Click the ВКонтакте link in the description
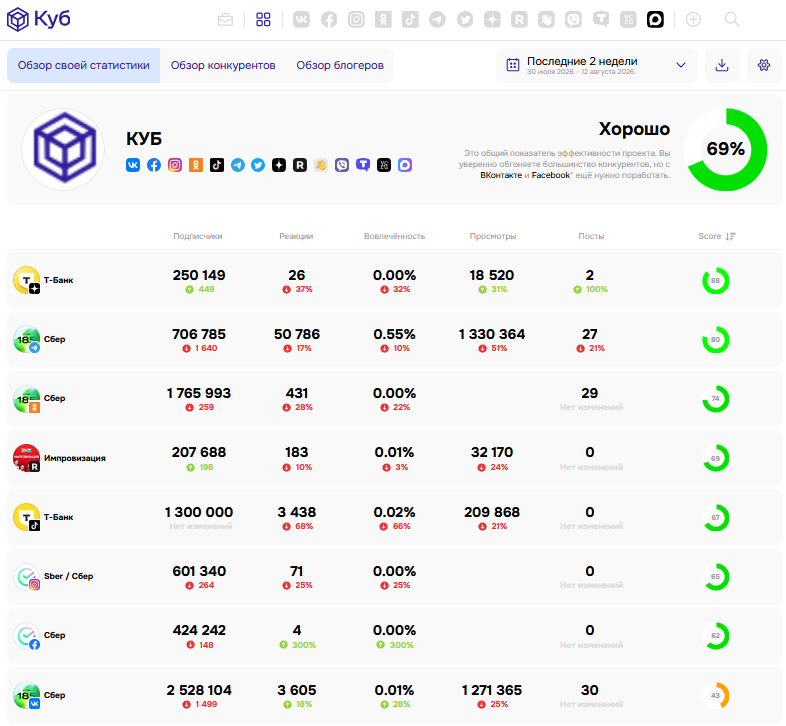 tap(501, 175)
